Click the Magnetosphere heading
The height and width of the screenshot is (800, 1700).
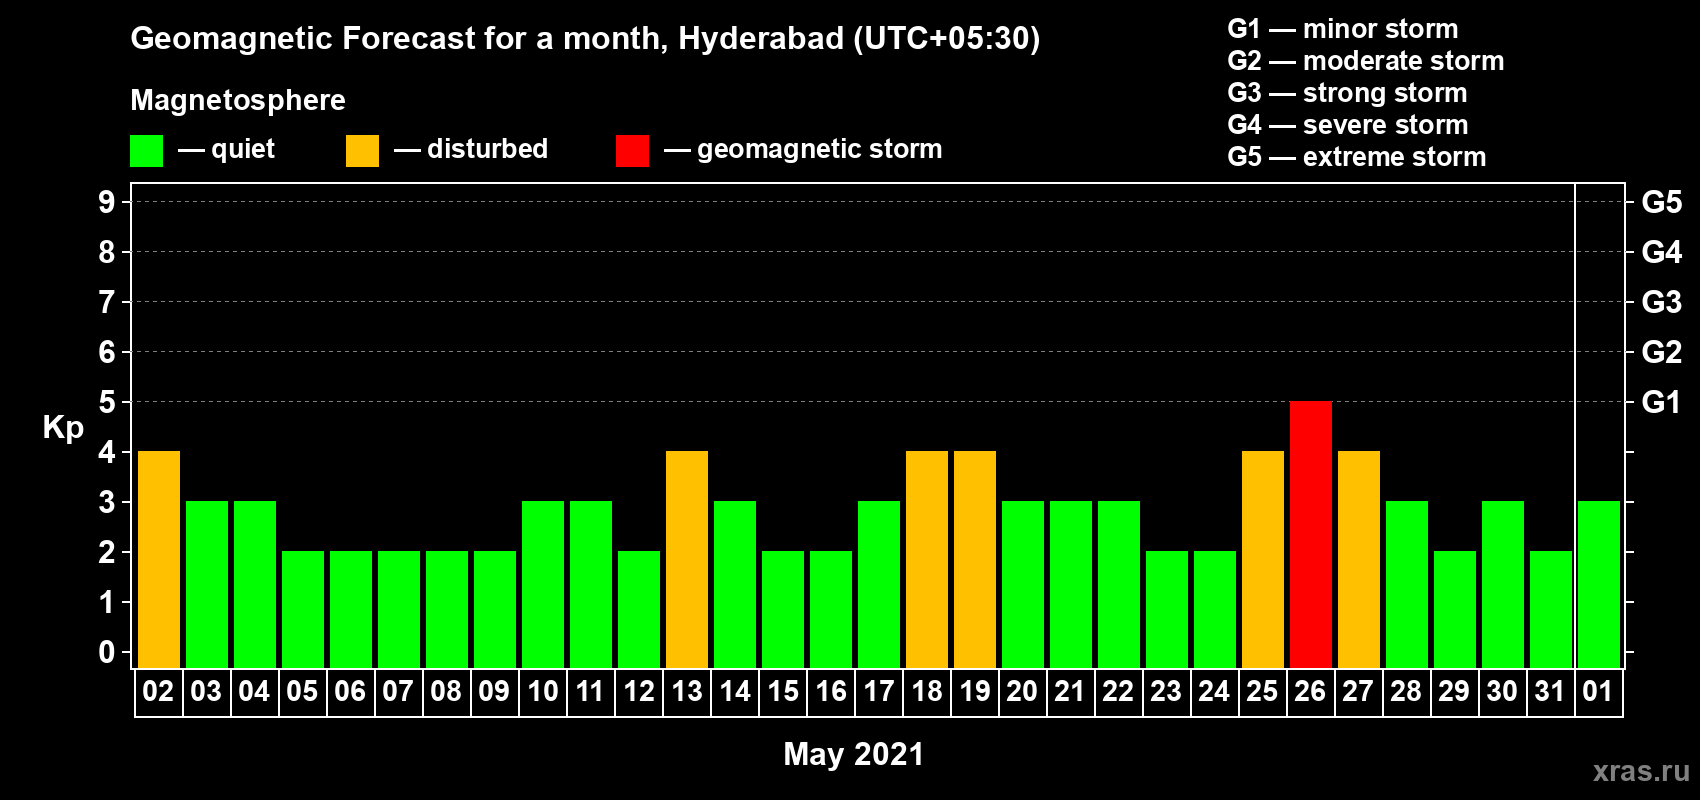(238, 100)
